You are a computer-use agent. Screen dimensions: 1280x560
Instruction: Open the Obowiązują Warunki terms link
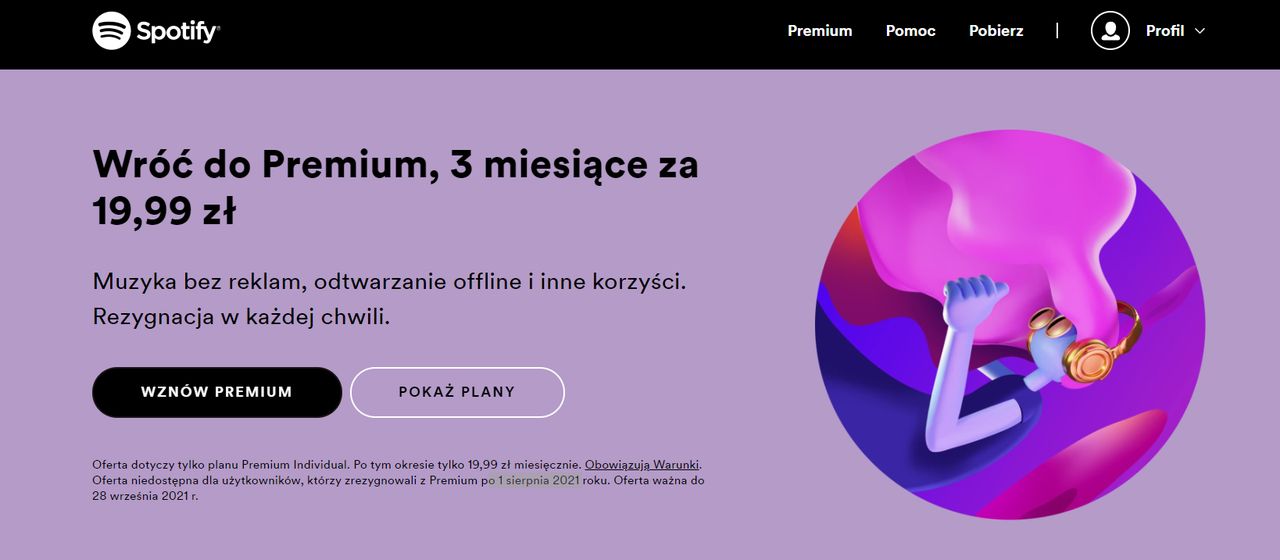[643, 464]
